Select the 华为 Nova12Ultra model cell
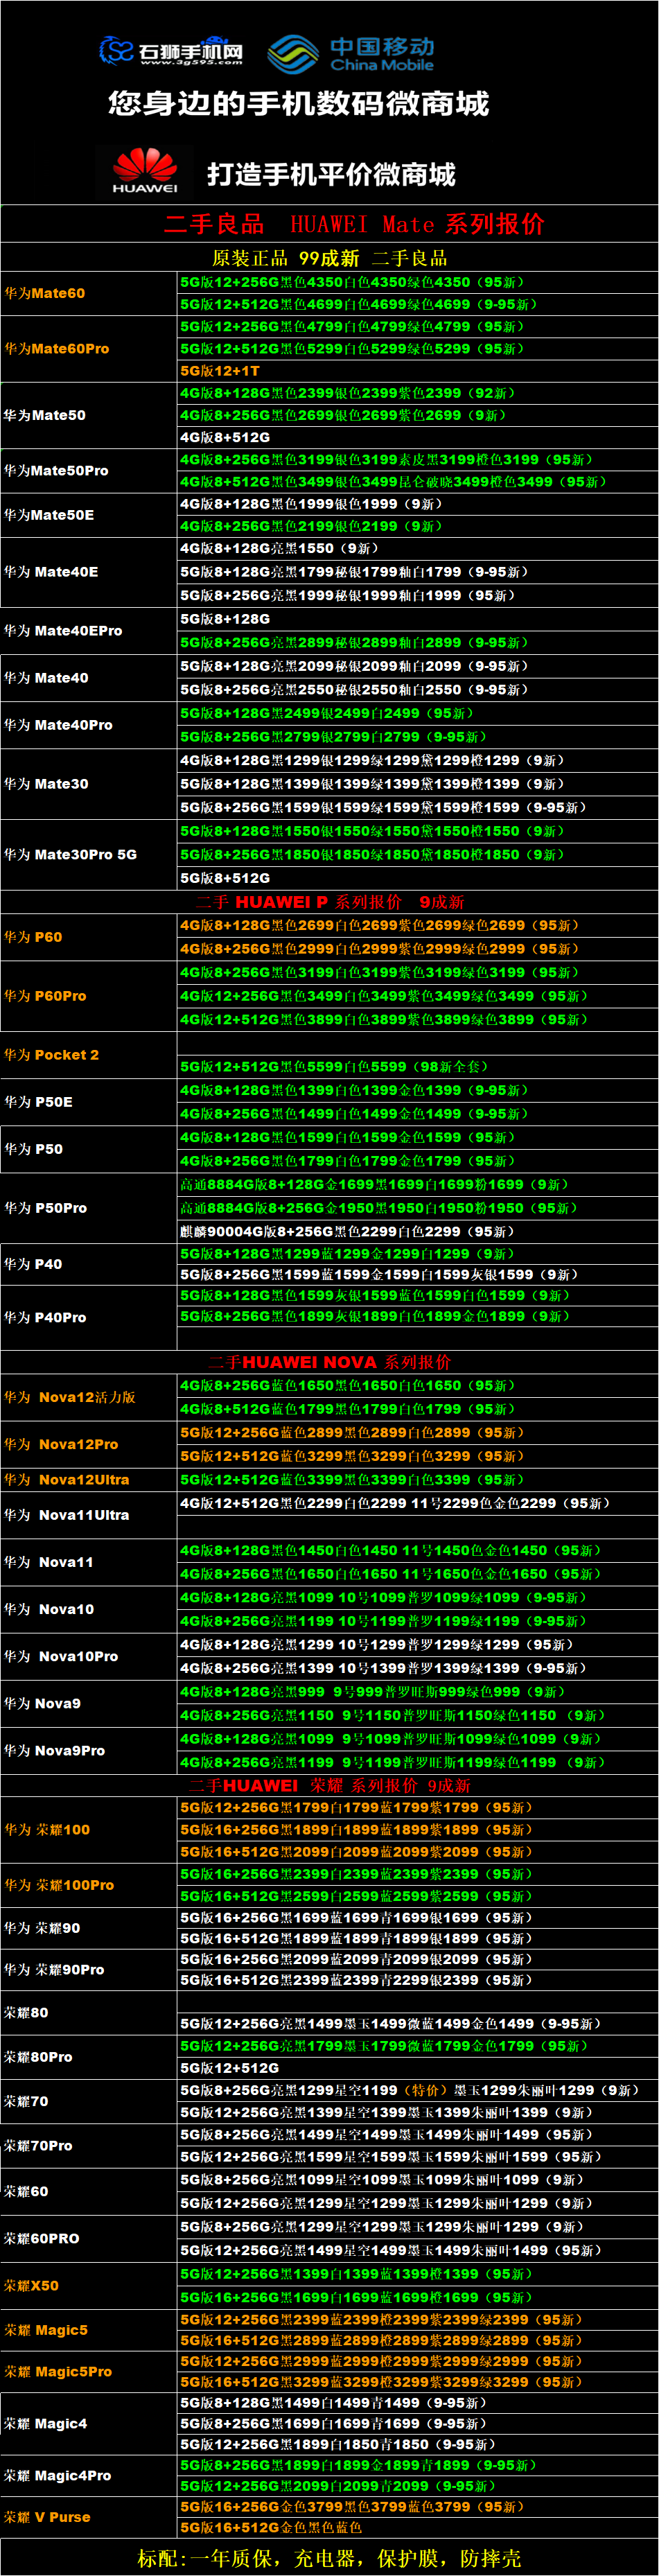Viewport: 659px width, 2576px height. (89, 1480)
